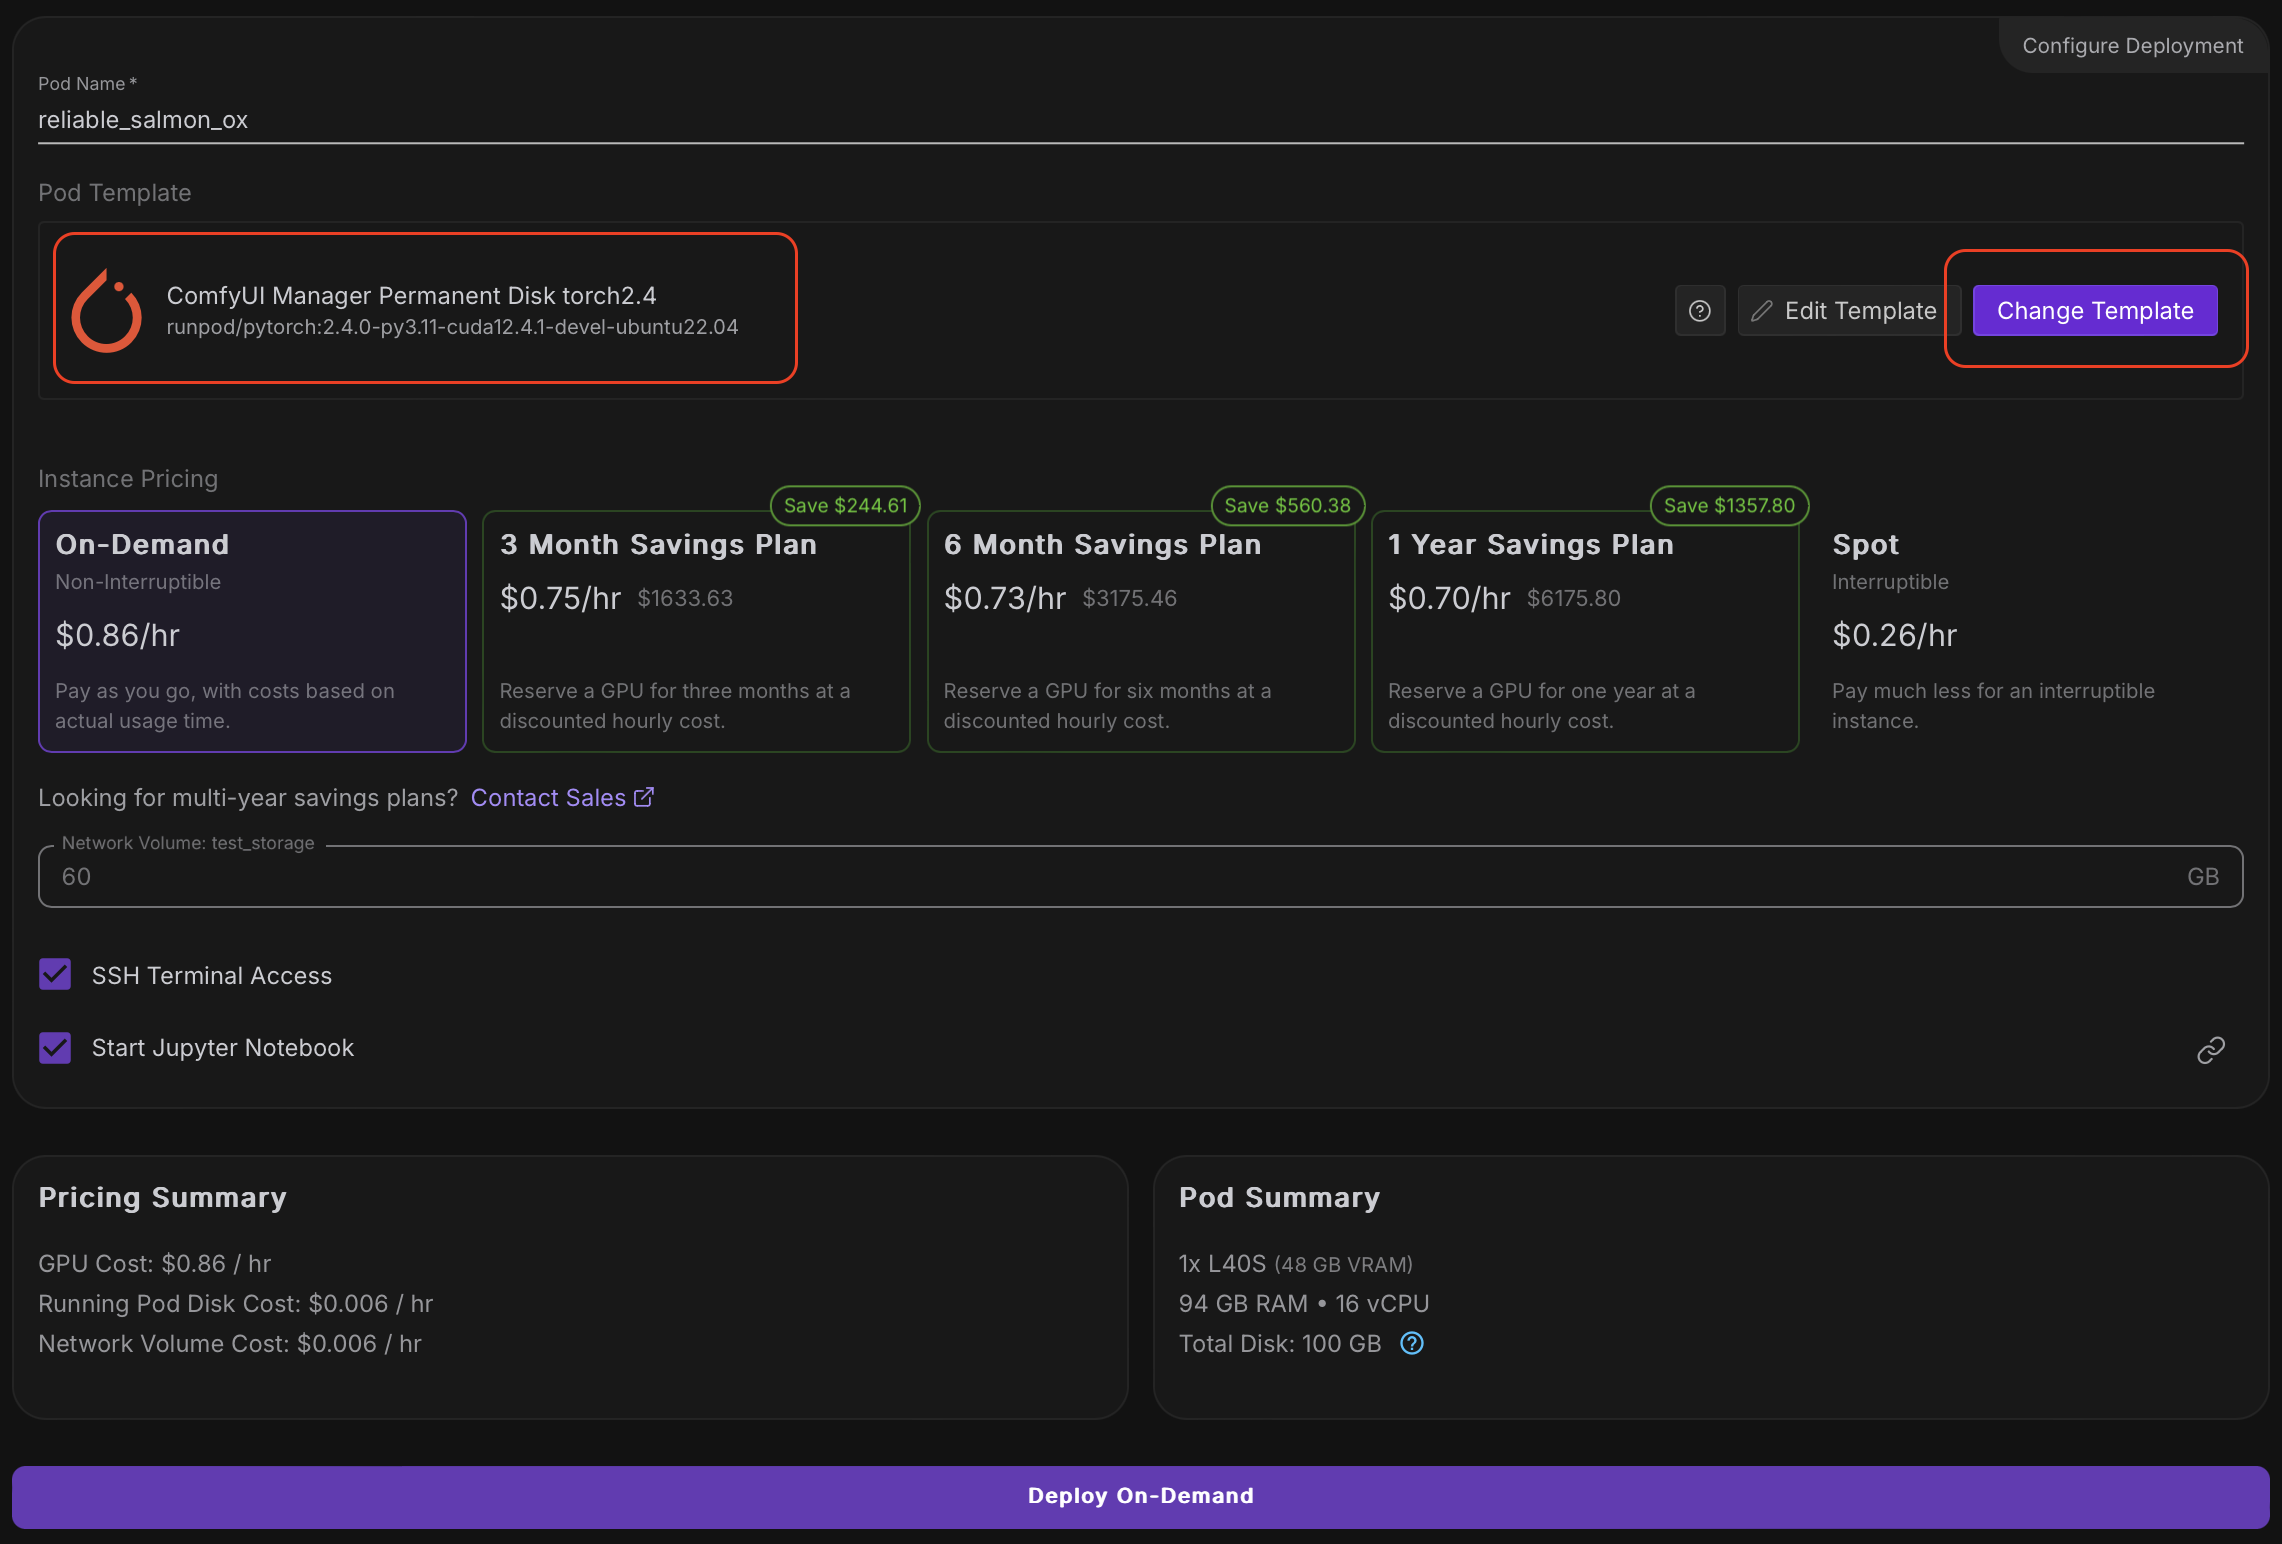2282x1544 pixels.
Task: Click the Total Disk info icon
Action: 1411,1343
